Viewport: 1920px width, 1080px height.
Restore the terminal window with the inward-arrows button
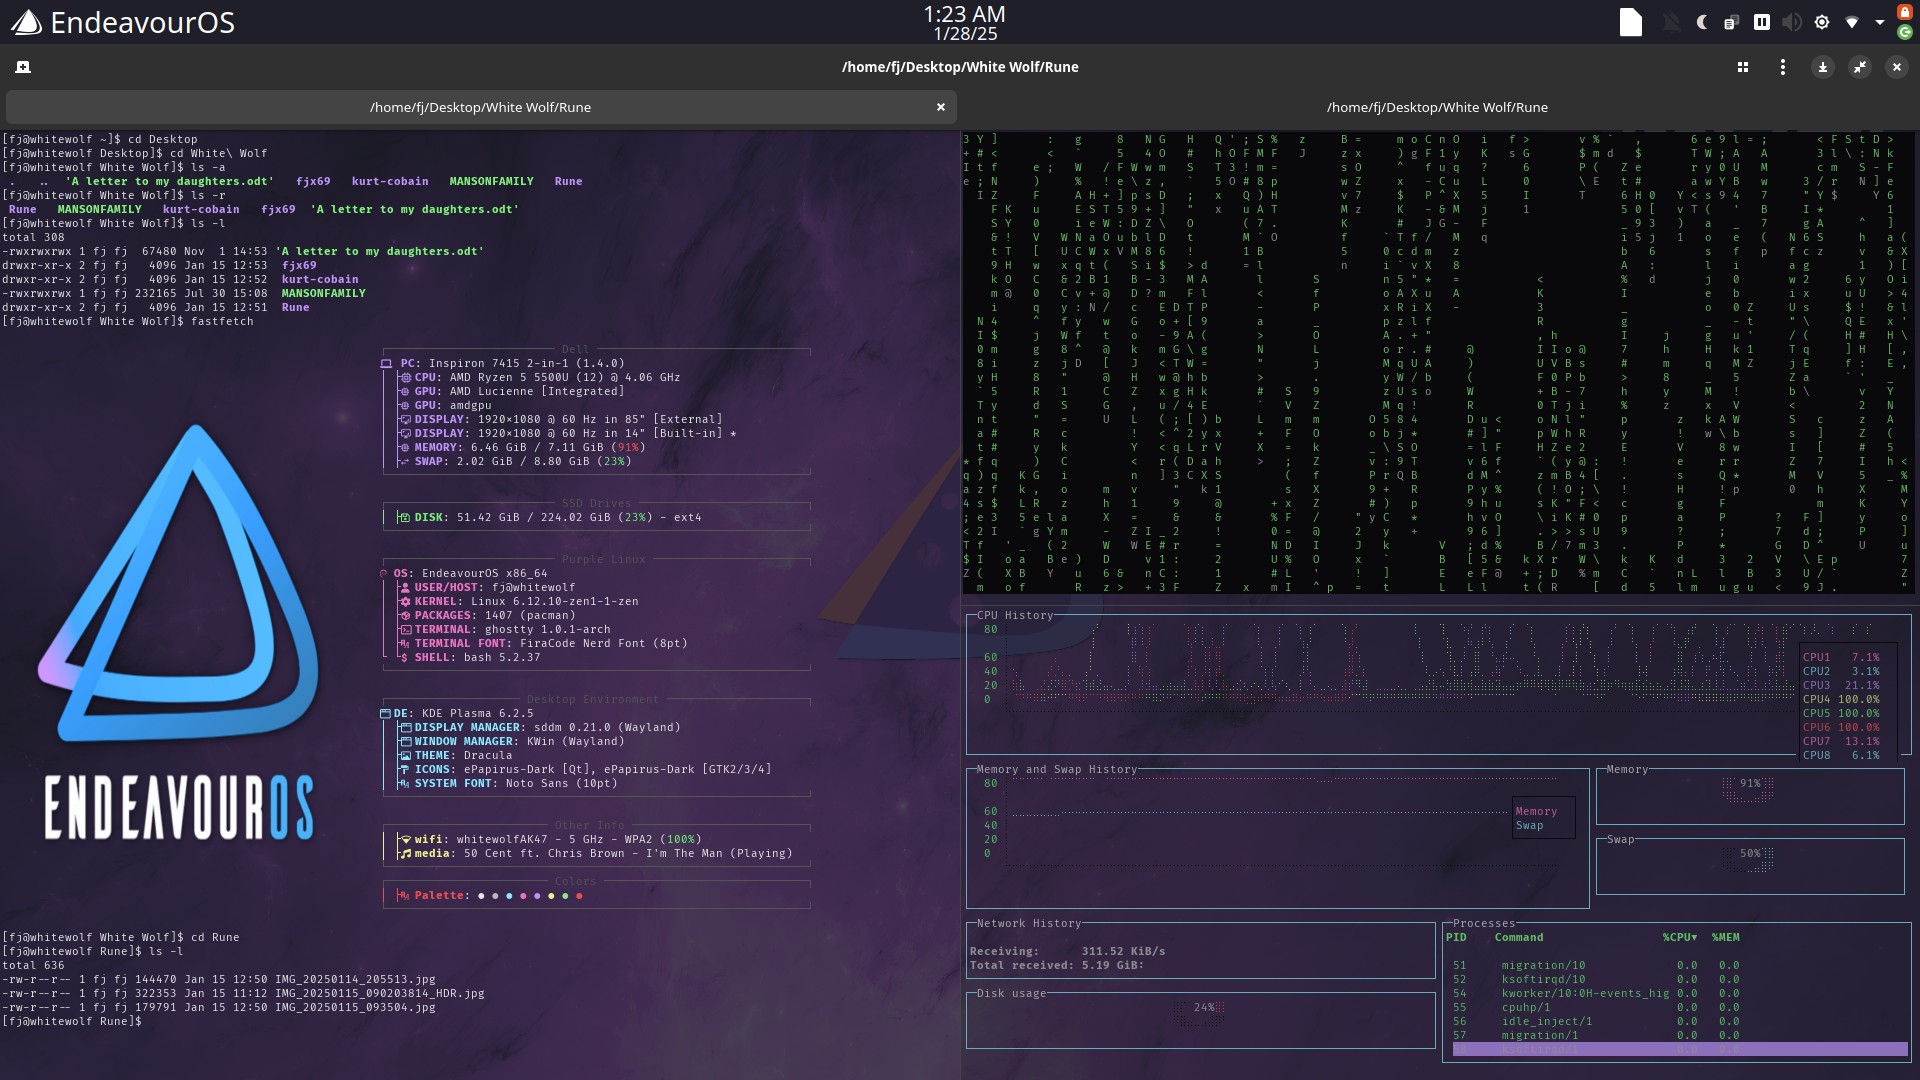(x=1859, y=67)
